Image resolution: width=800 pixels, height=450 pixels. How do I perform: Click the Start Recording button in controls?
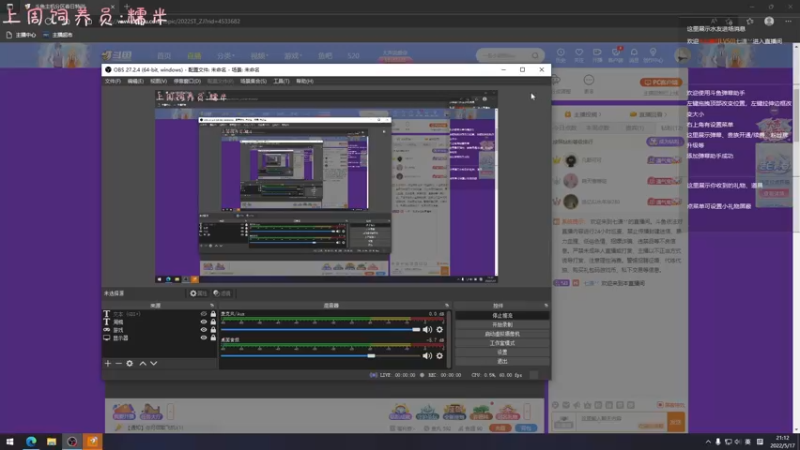502,324
